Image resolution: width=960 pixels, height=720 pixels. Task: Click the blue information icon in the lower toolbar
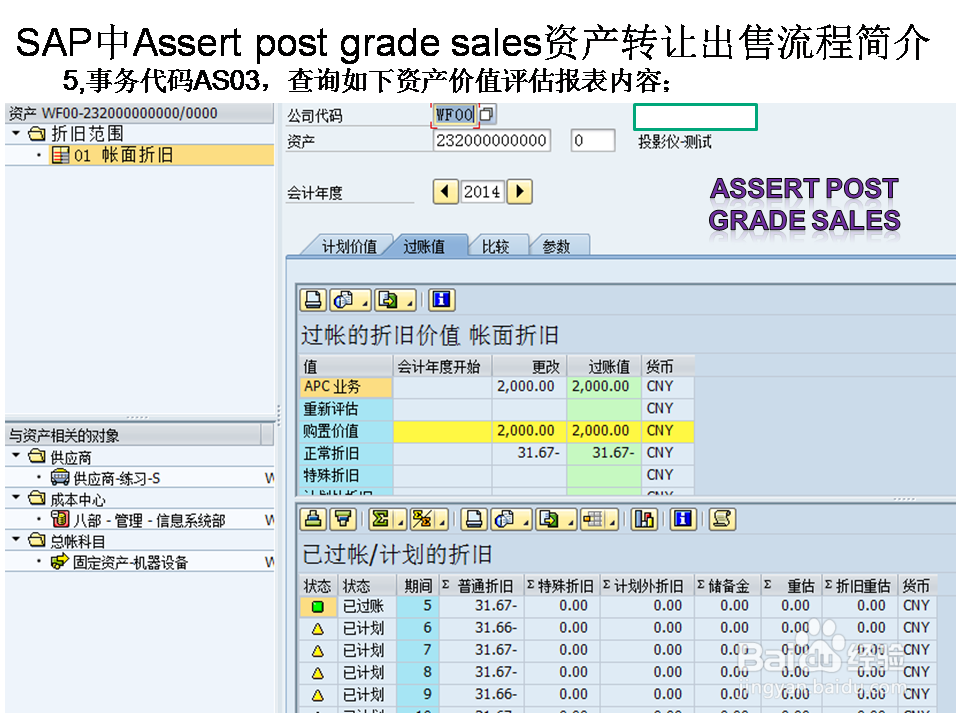683,520
